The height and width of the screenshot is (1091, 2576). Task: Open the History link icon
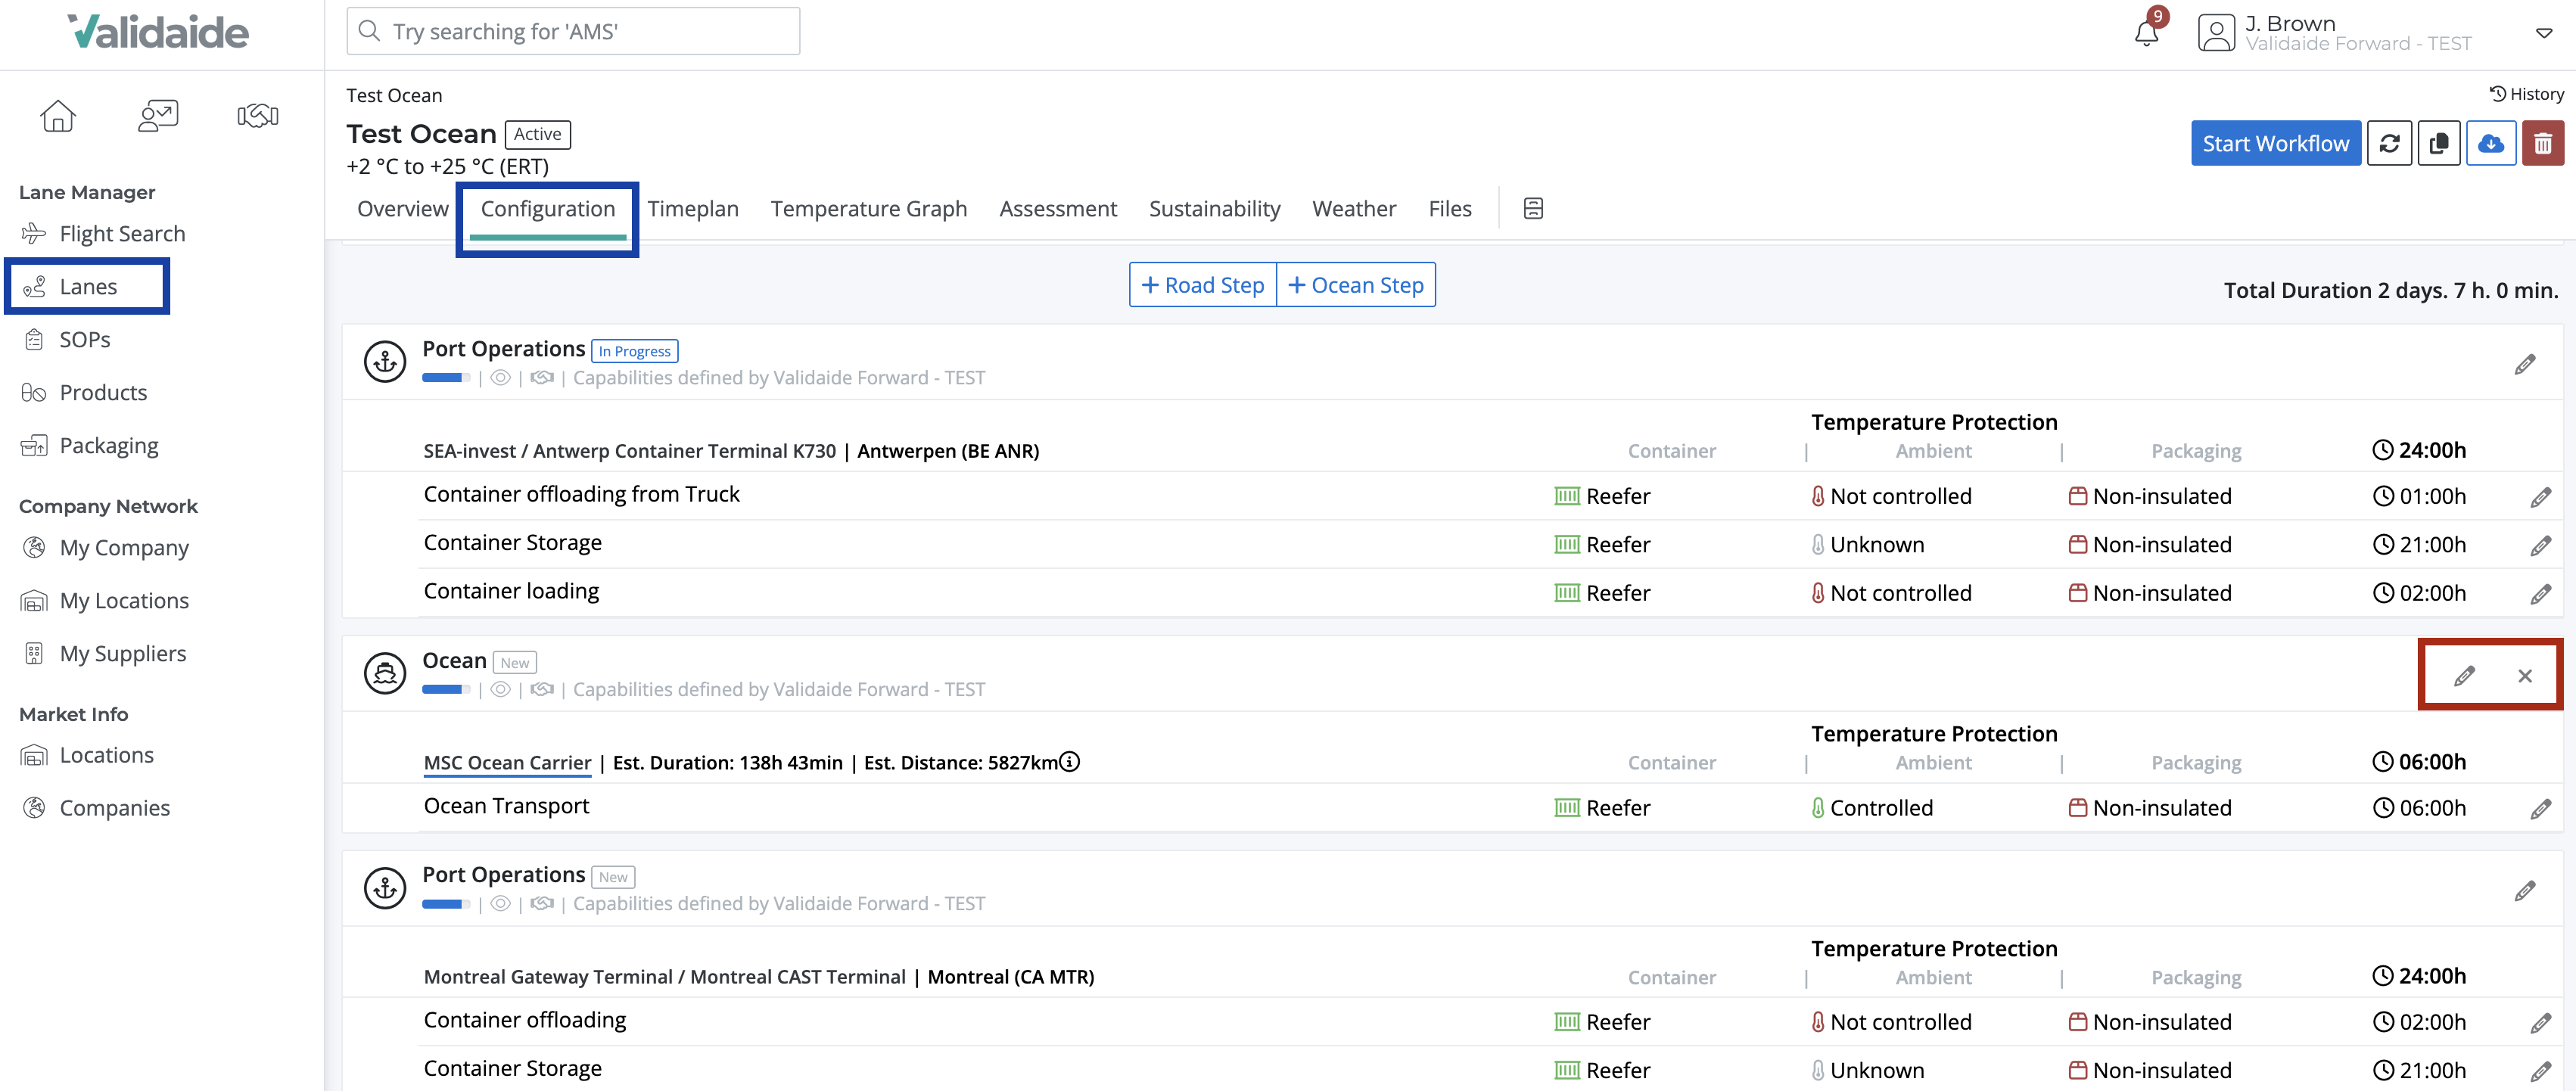2526,94
